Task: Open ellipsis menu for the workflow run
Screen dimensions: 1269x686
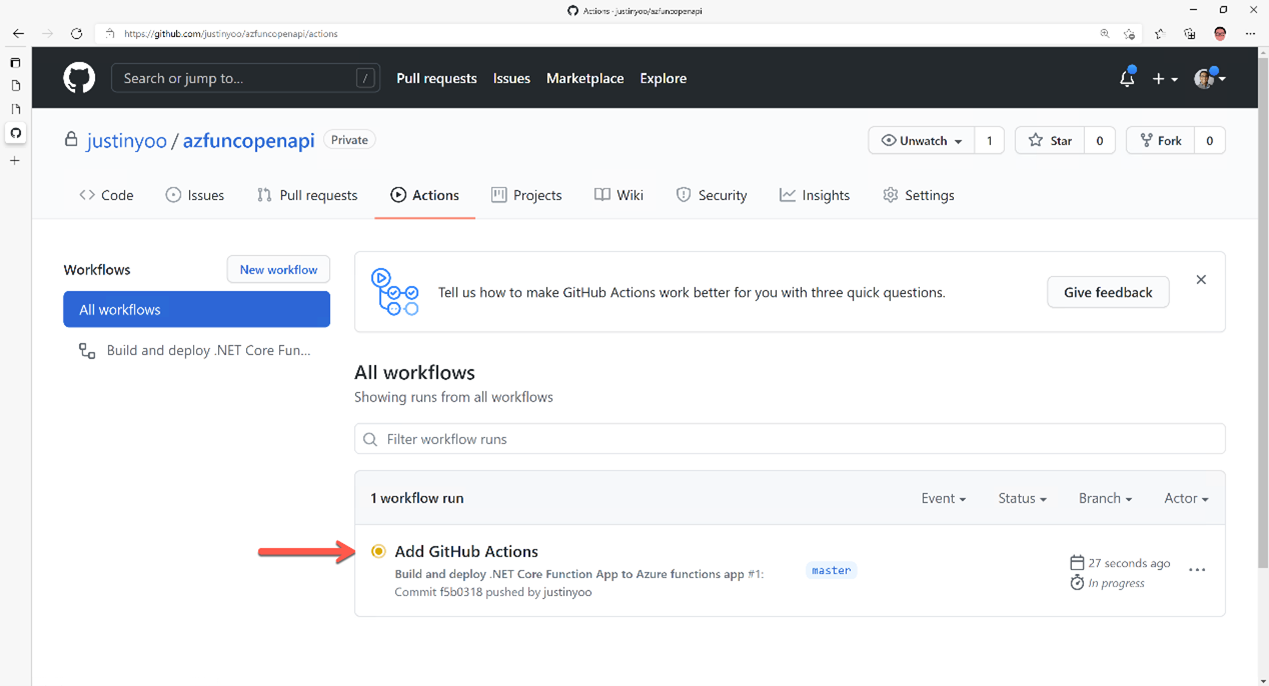Action: click(x=1197, y=570)
